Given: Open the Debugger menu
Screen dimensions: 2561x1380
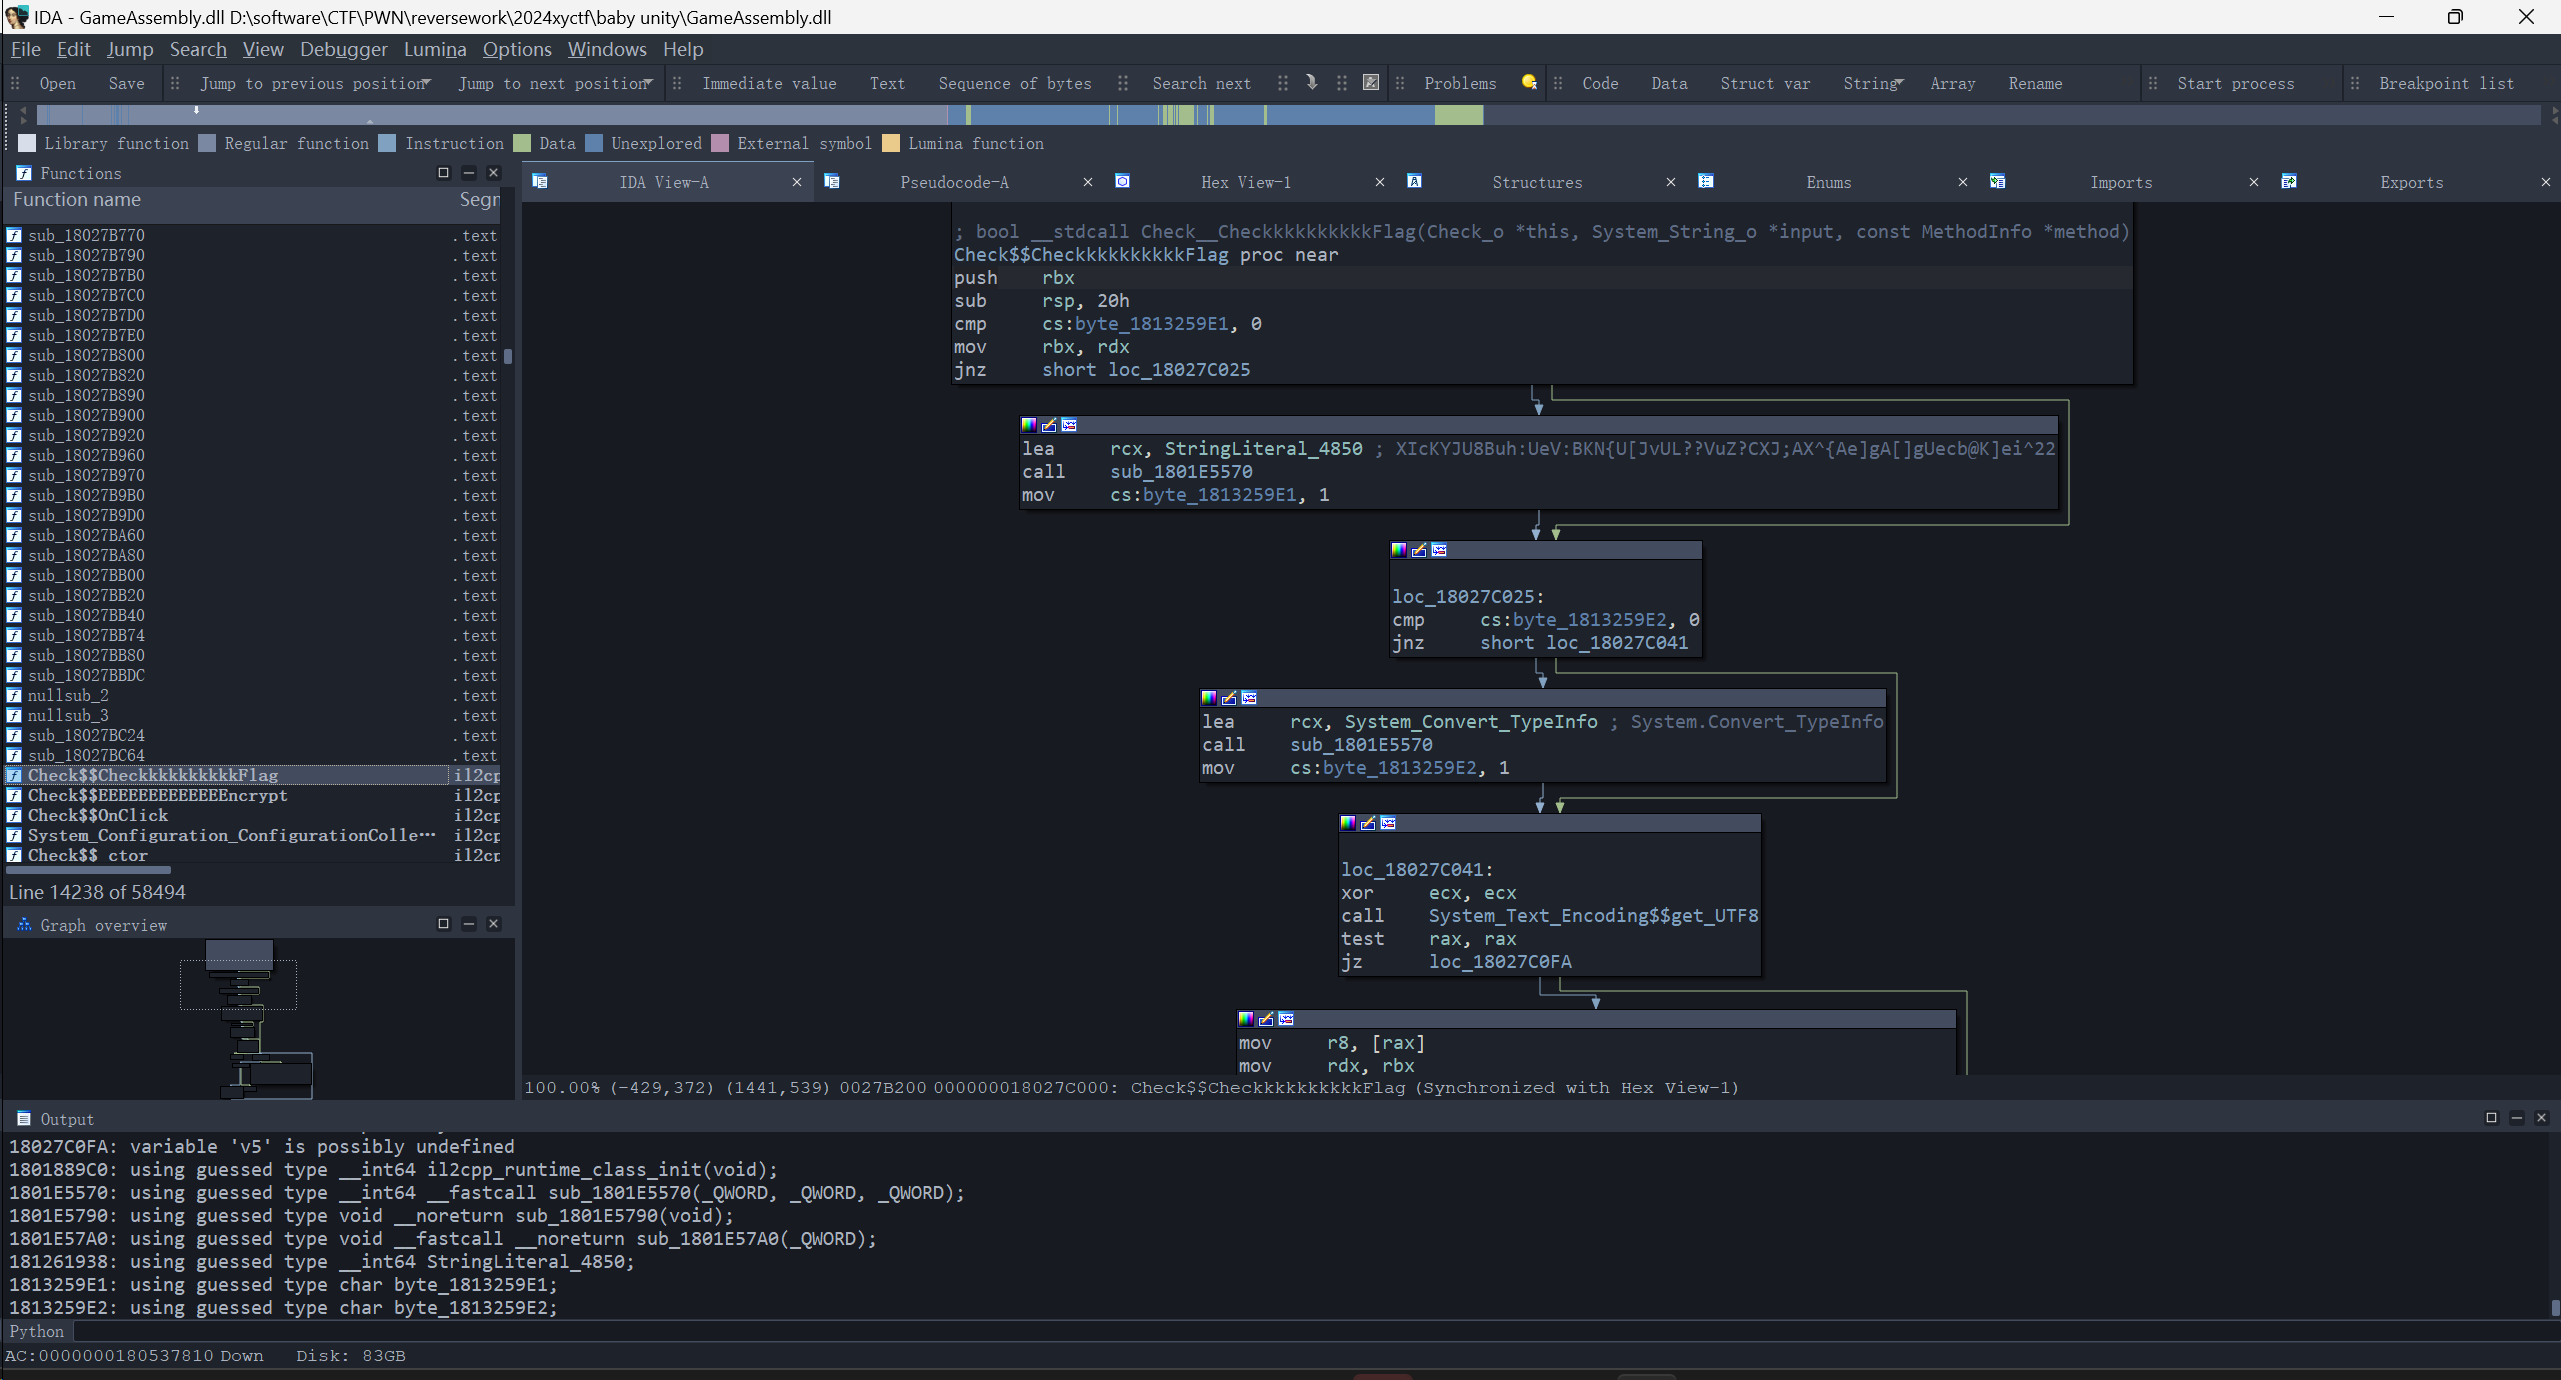Looking at the screenshot, I should (x=343, y=49).
